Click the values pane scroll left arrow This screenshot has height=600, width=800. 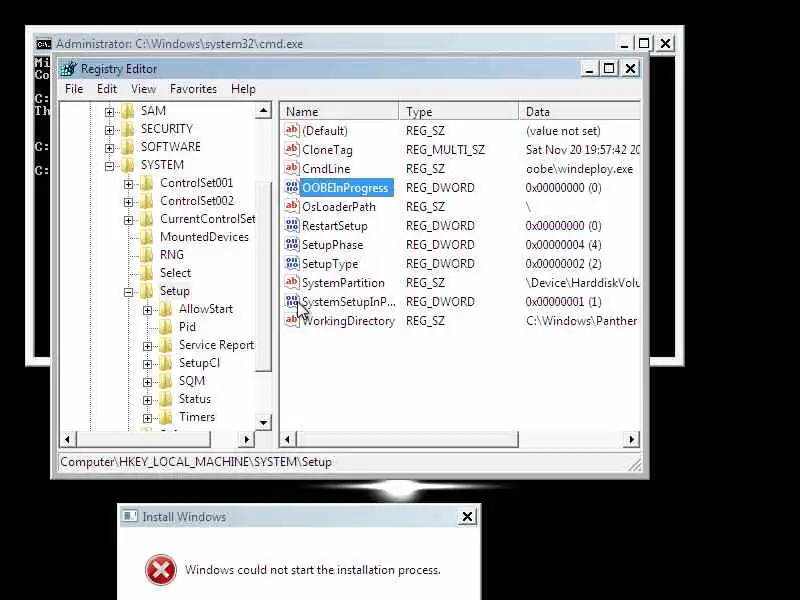coord(288,439)
